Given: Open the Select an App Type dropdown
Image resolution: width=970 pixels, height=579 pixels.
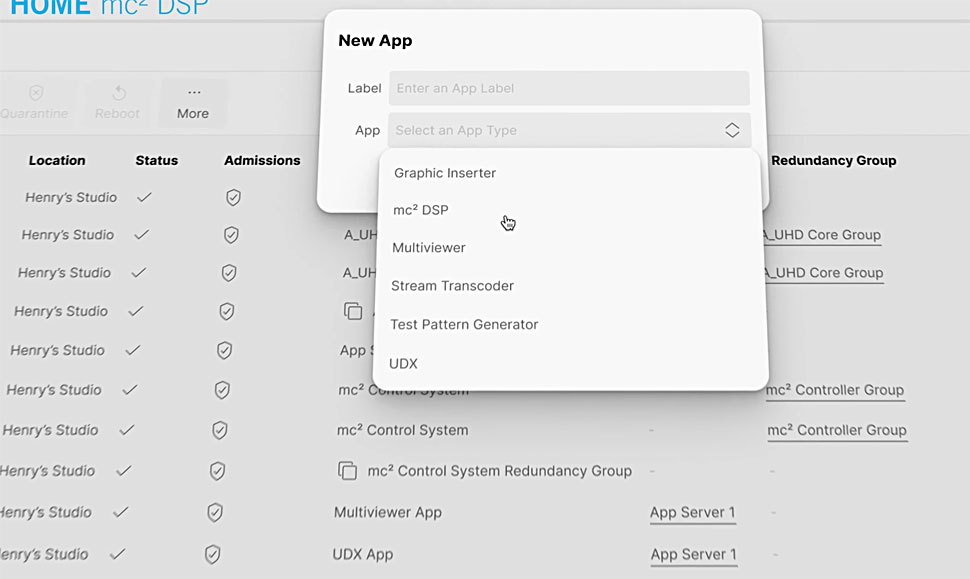Looking at the screenshot, I should point(569,130).
